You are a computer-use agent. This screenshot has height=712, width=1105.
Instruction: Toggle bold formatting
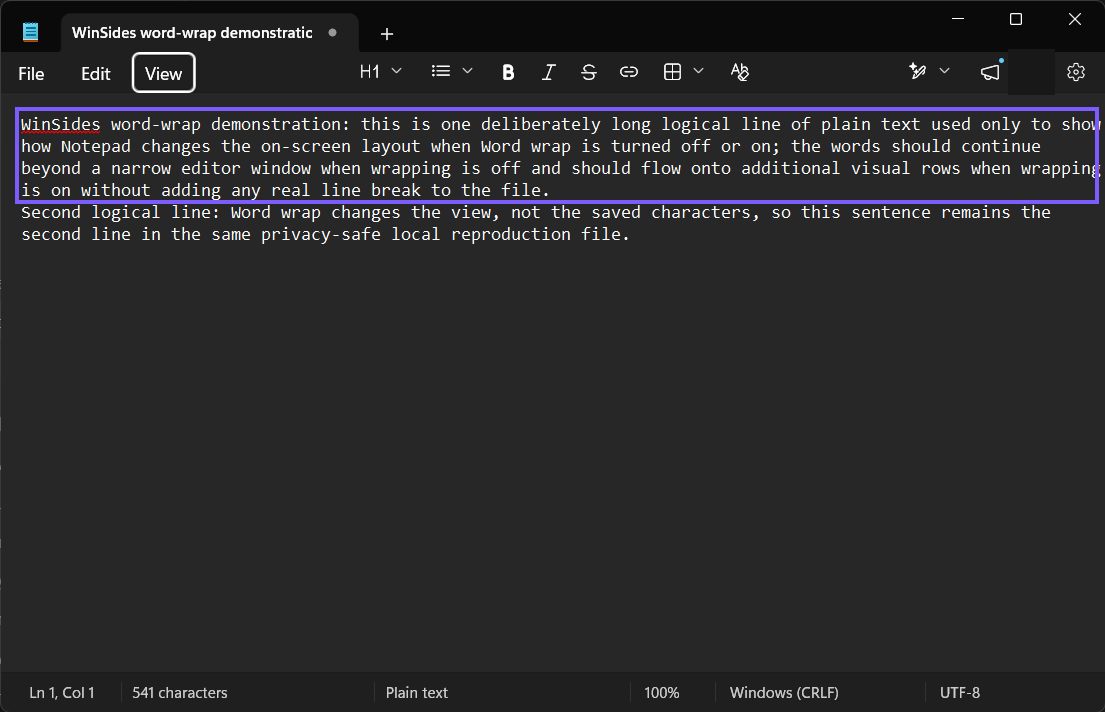pyautogui.click(x=508, y=72)
